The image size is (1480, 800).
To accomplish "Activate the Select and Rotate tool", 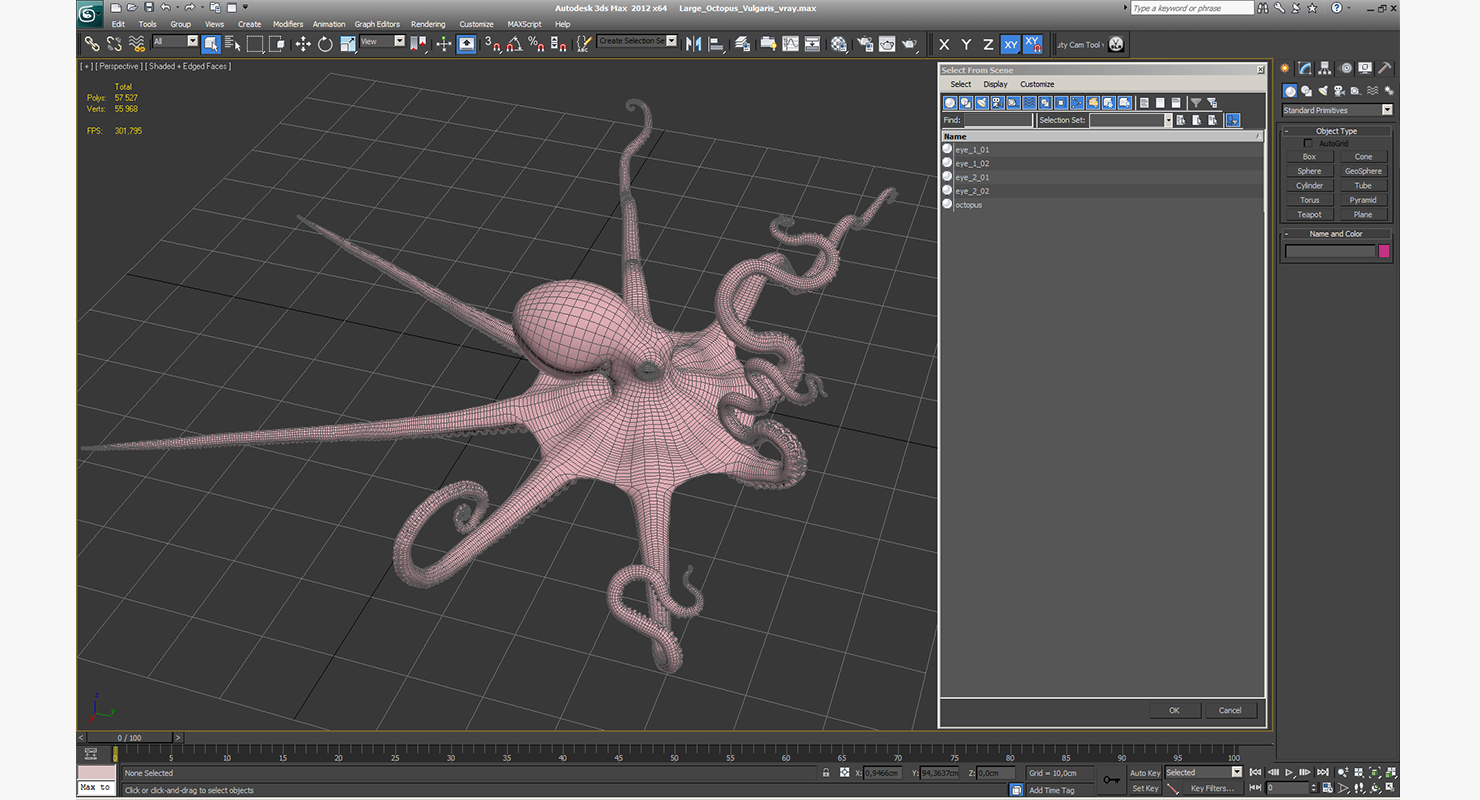I will (x=325, y=44).
